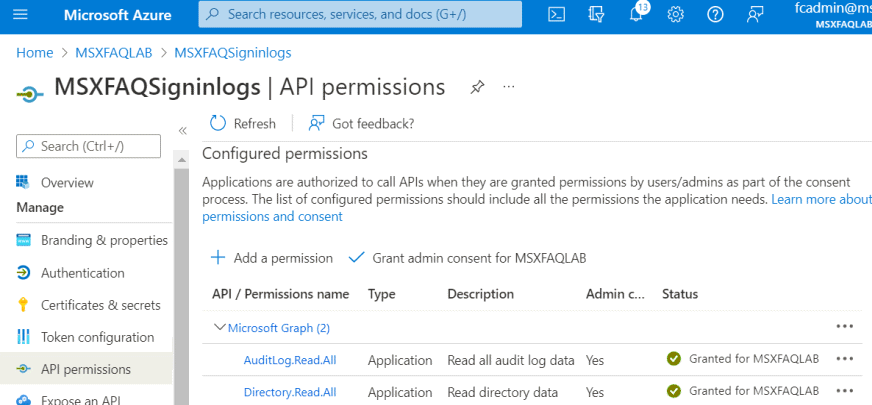
Task: Click the MSXFAQSigninlogs app icon beside title
Action: tap(29, 94)
